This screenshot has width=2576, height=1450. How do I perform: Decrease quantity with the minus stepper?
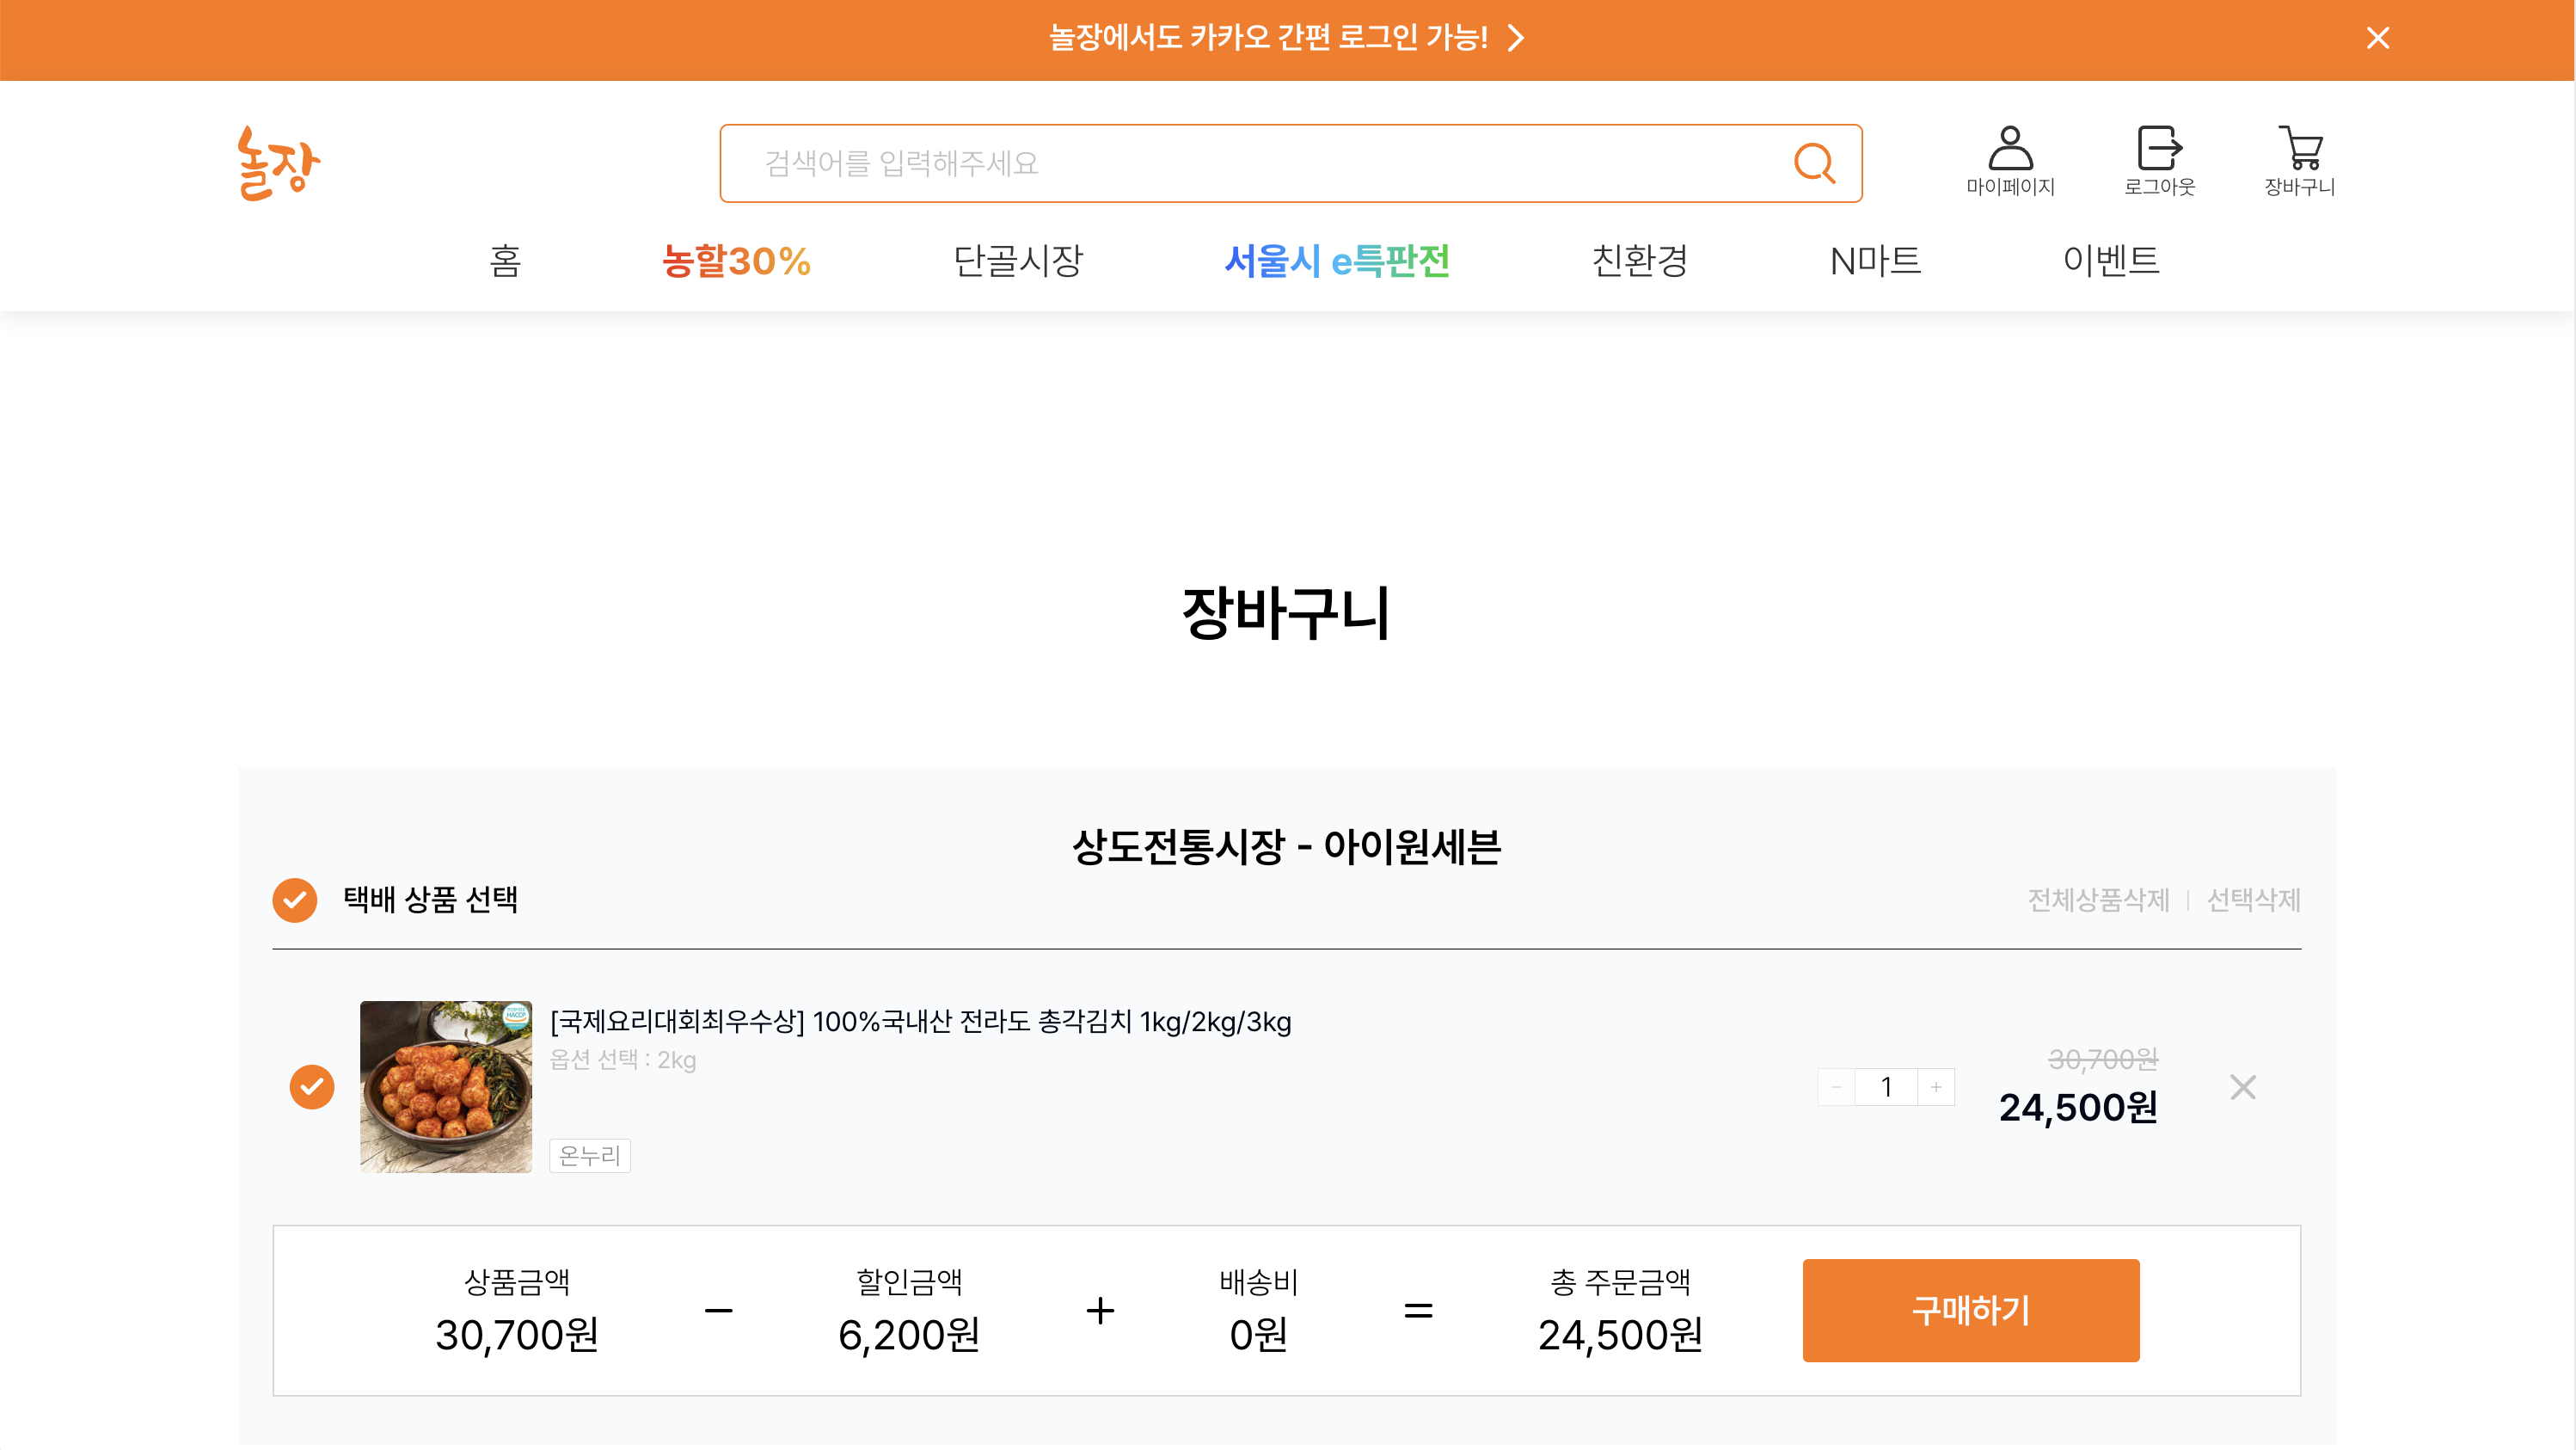1836,1087
